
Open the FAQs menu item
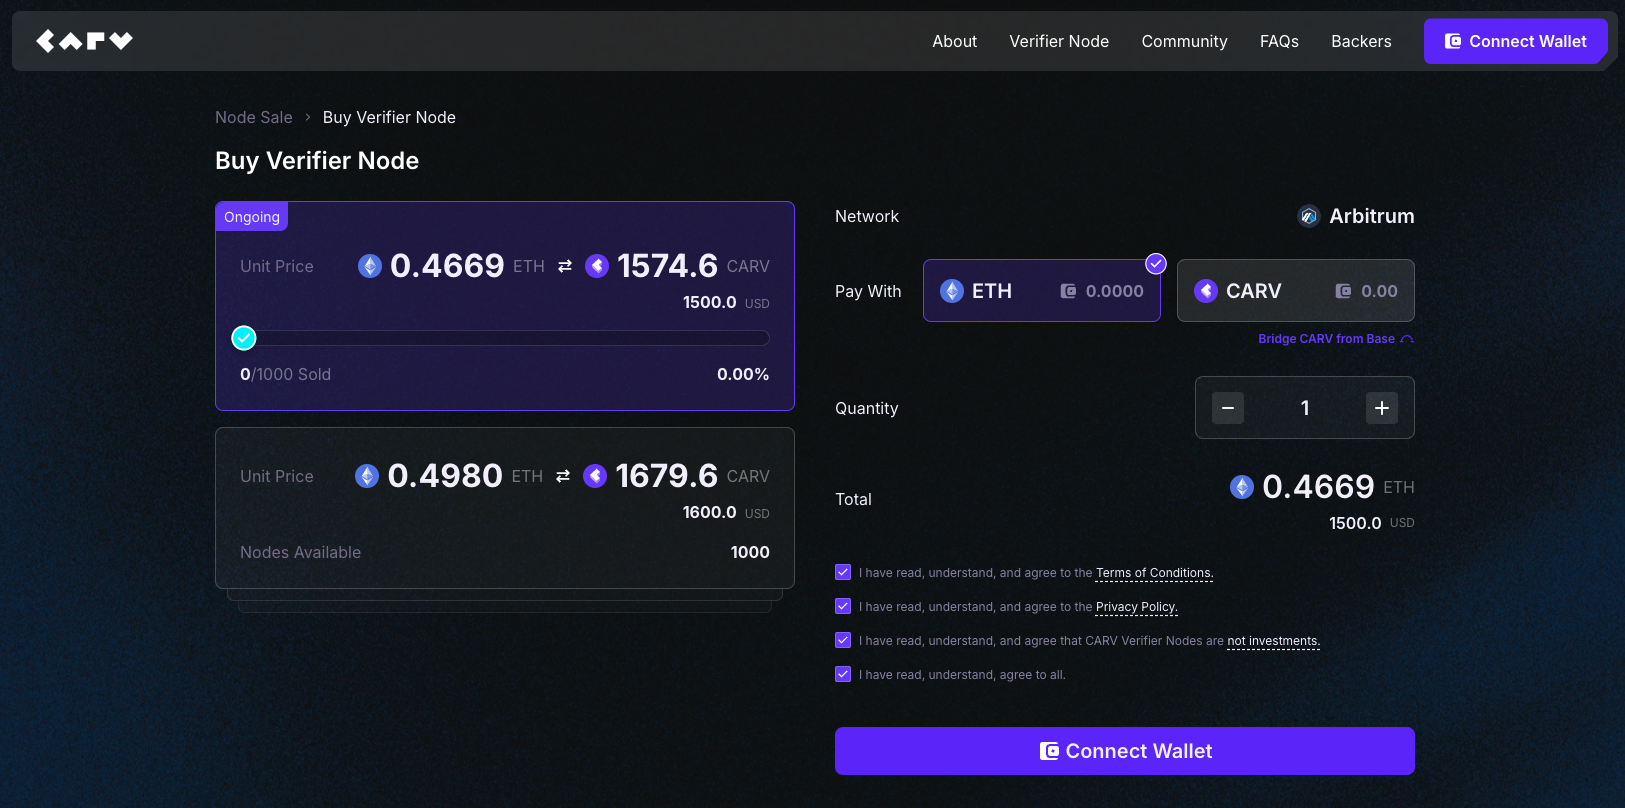pos(1279,41)
